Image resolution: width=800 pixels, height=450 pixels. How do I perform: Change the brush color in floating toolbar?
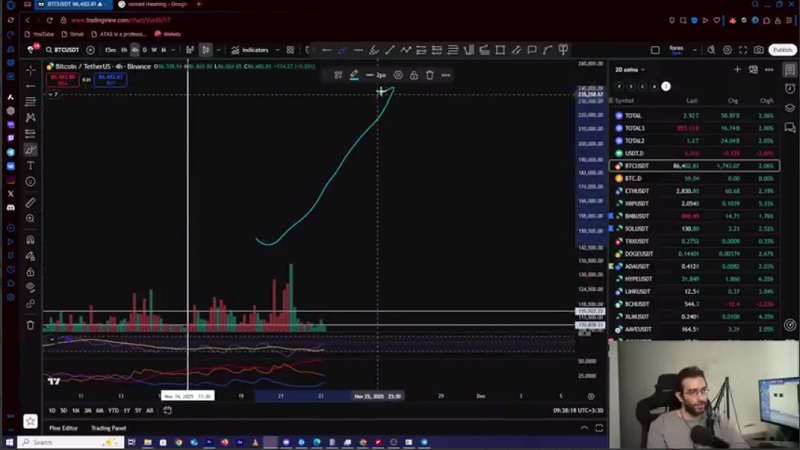tap(354, 75)
